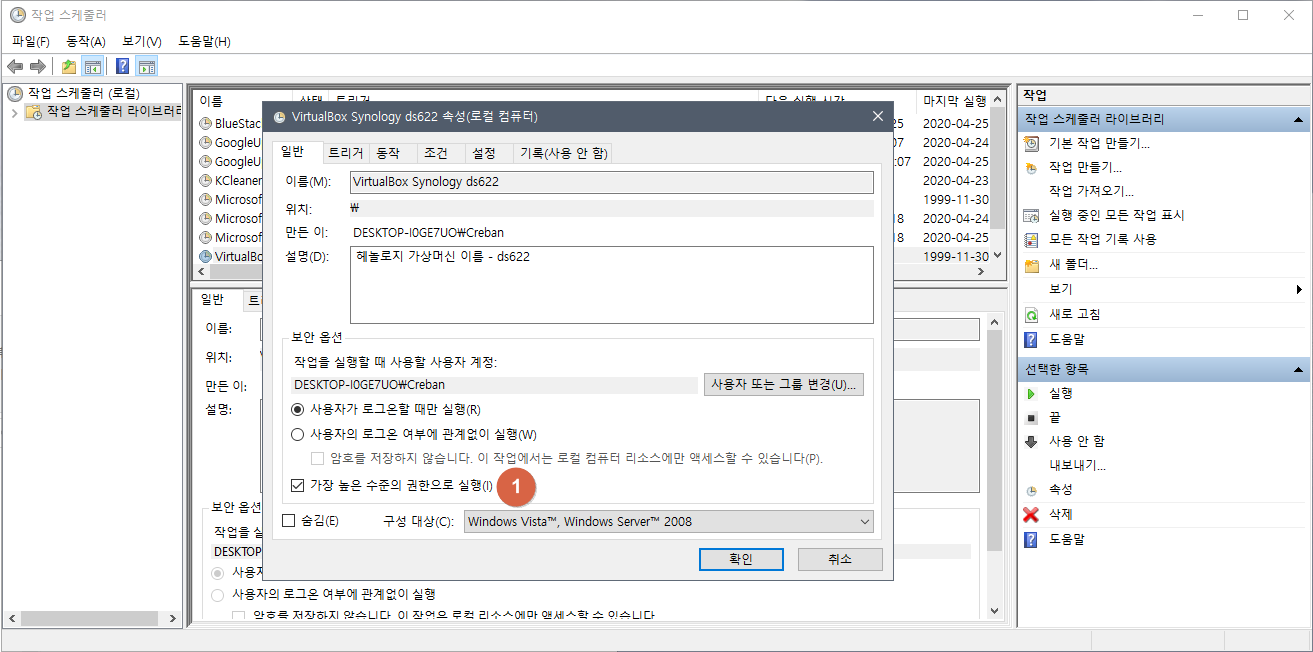The width and height of the screenshot is (1313, 652).
Task: Toggle the action pane toolbar icon
Action: [147, 66]
